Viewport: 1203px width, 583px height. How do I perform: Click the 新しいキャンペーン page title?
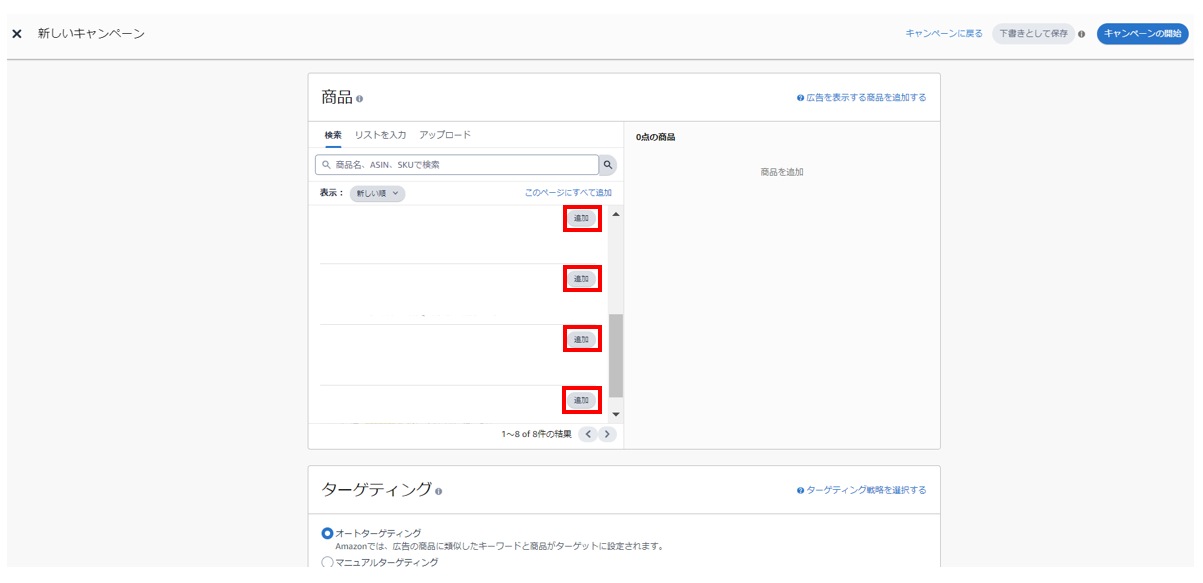pos(91,34)
